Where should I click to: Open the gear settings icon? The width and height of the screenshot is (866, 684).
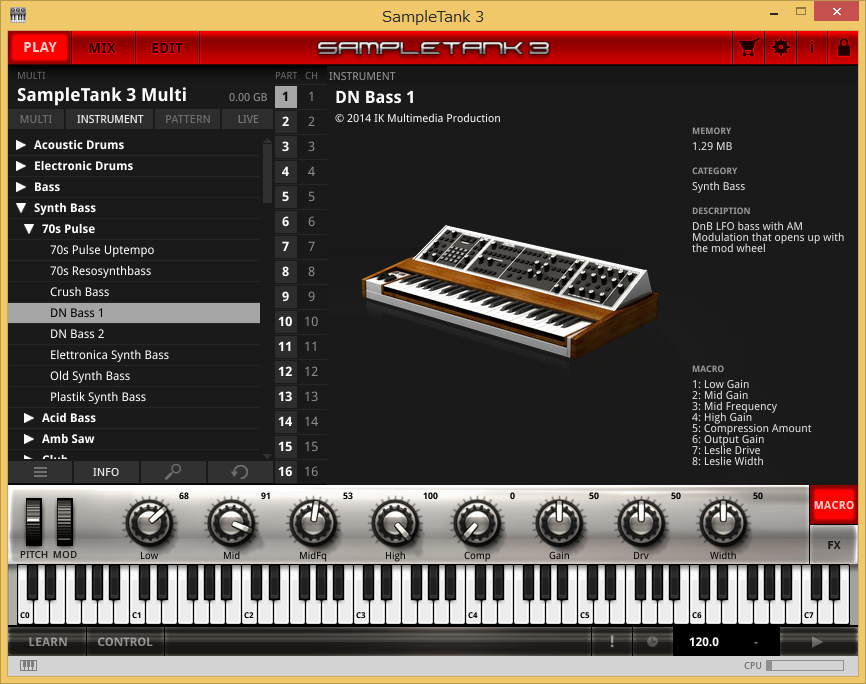780,48
